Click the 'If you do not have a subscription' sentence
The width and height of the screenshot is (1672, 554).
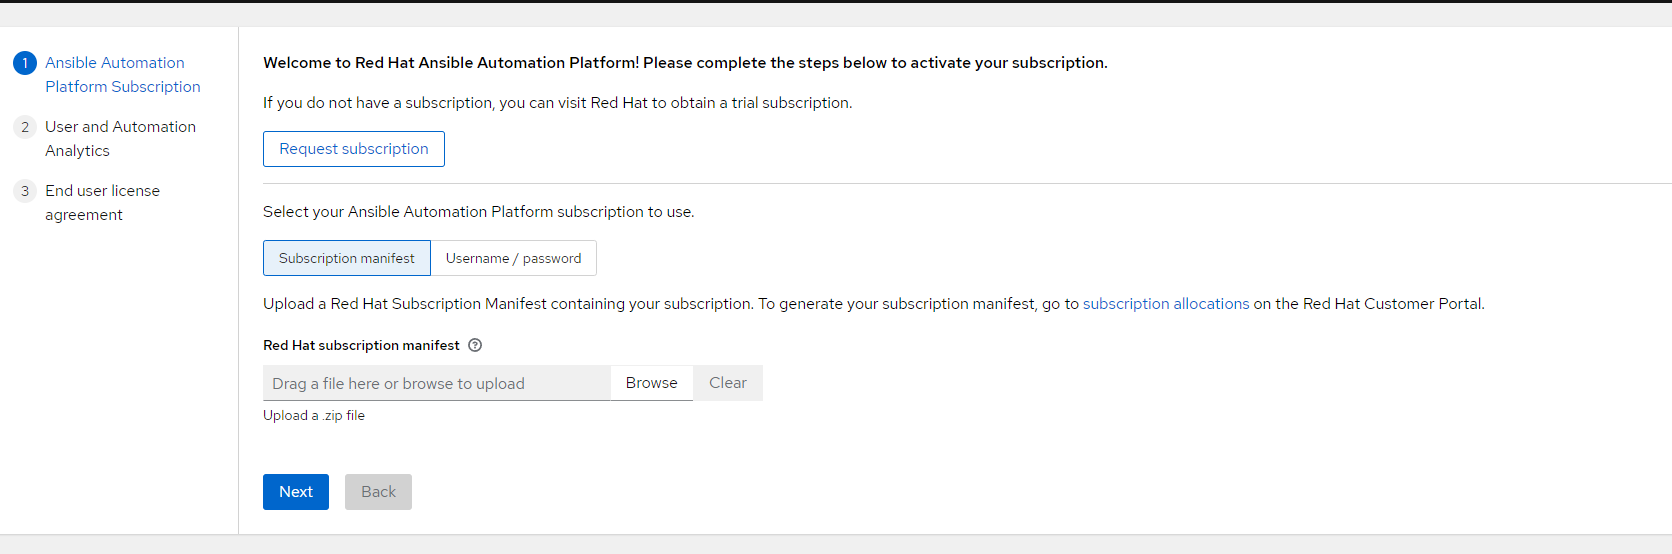(558, 103)
